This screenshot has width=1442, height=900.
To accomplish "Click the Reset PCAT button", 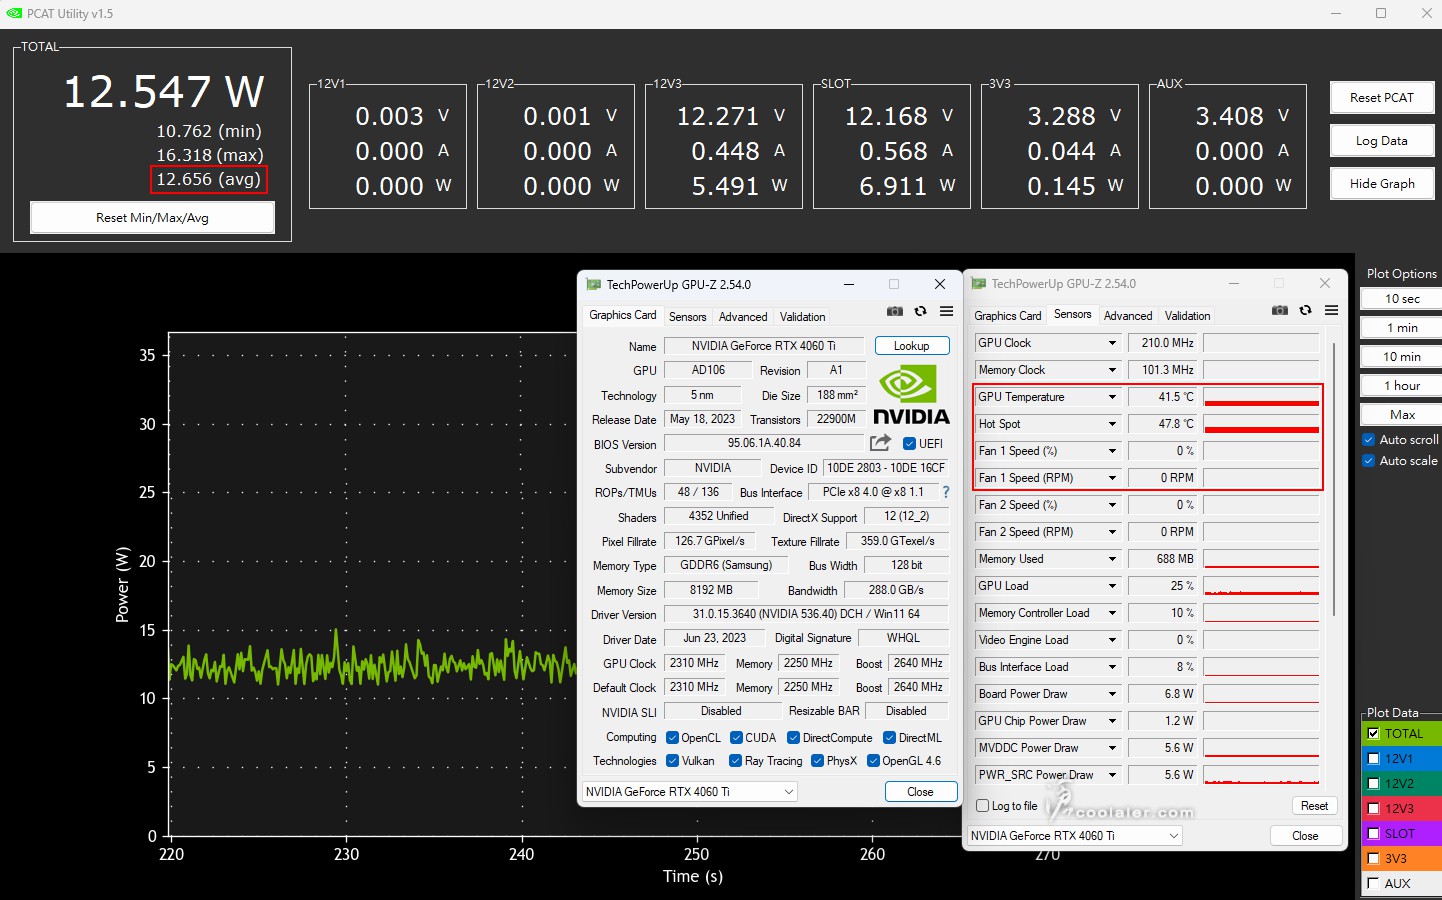I will pos(1382,98).
